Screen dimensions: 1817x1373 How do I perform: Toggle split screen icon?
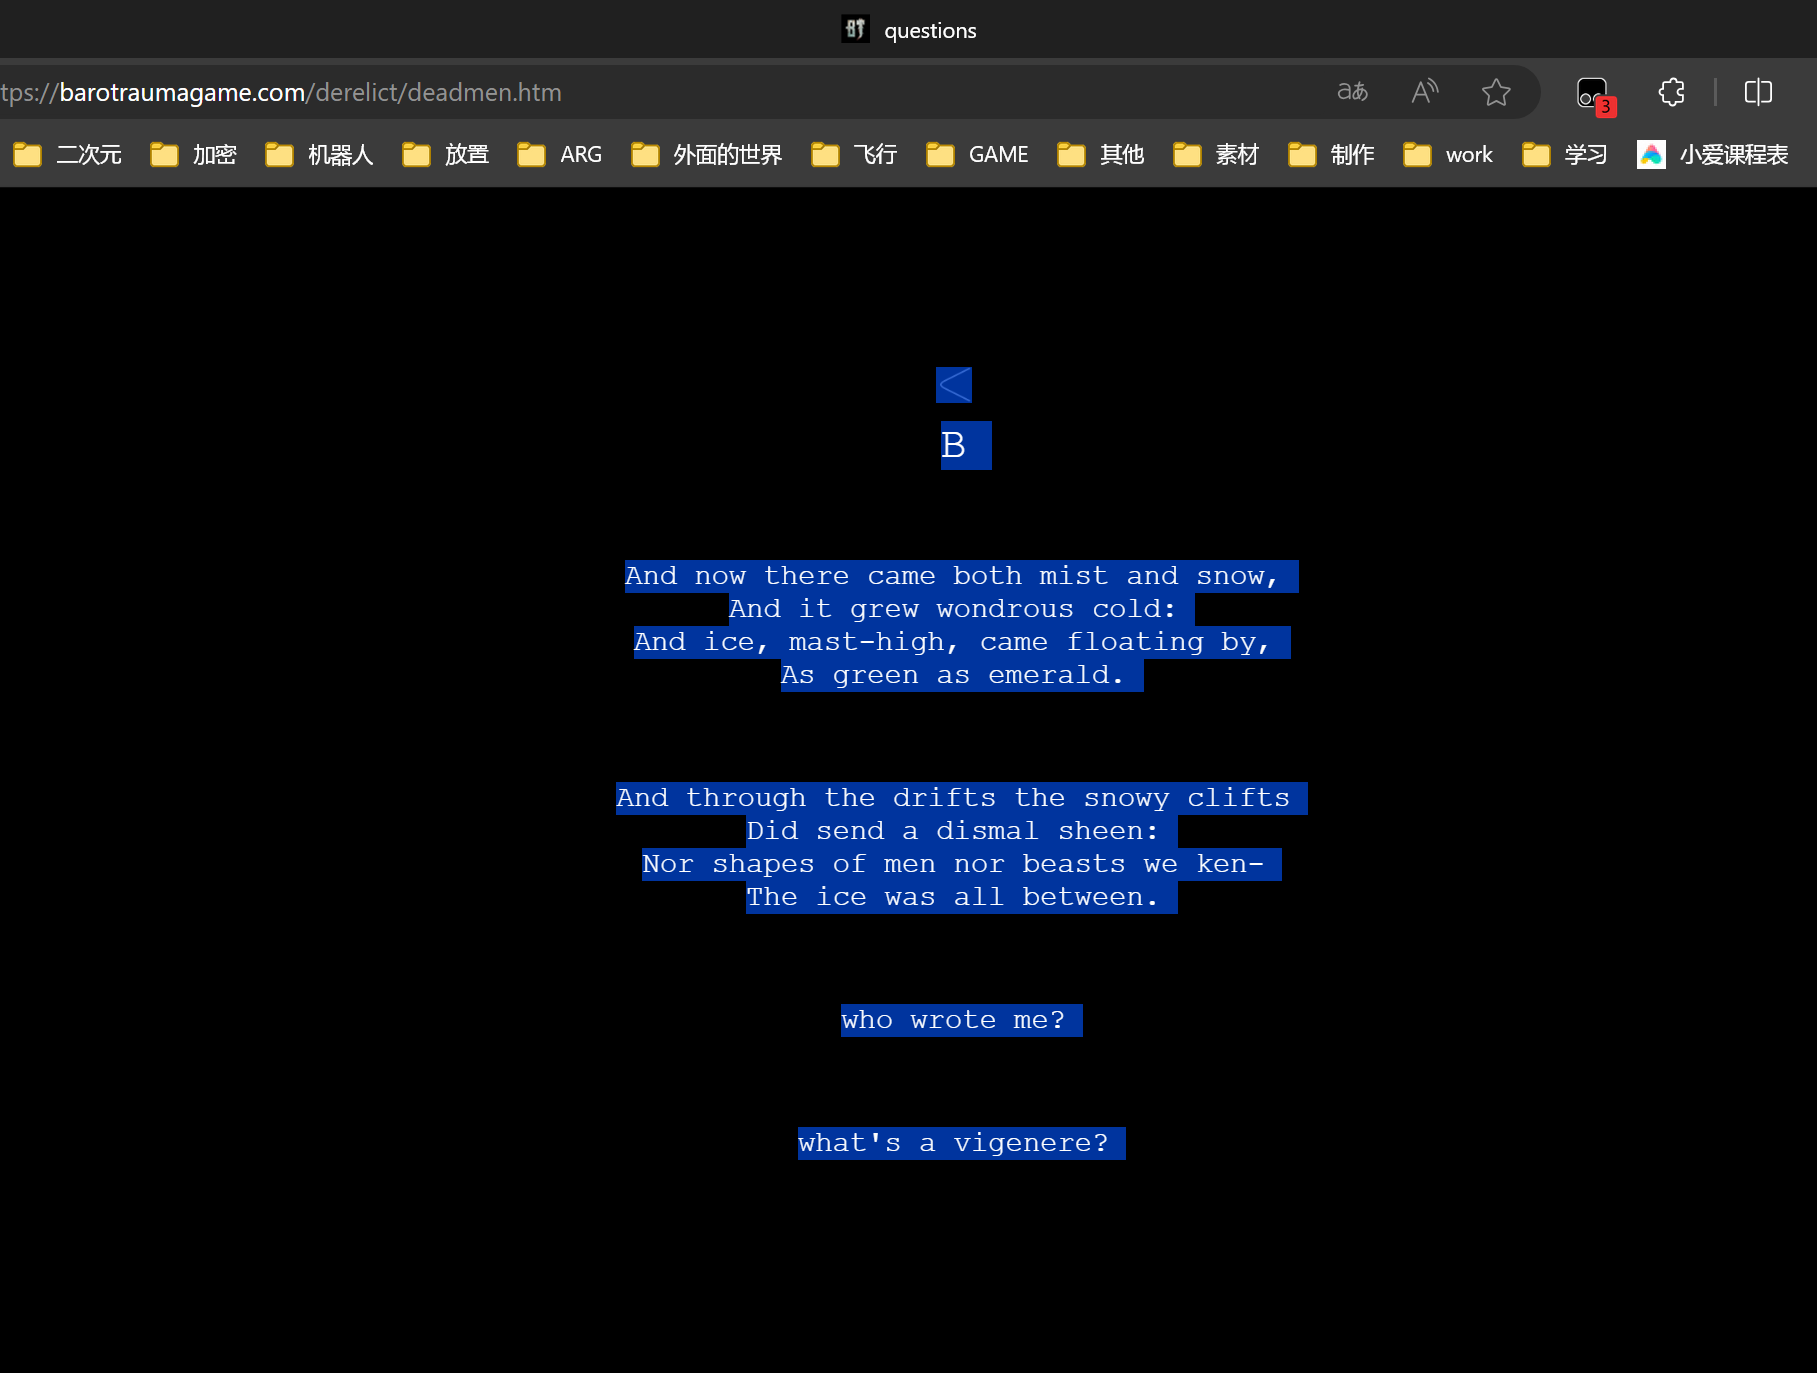pyautogui.click(x=1758, y=92)
